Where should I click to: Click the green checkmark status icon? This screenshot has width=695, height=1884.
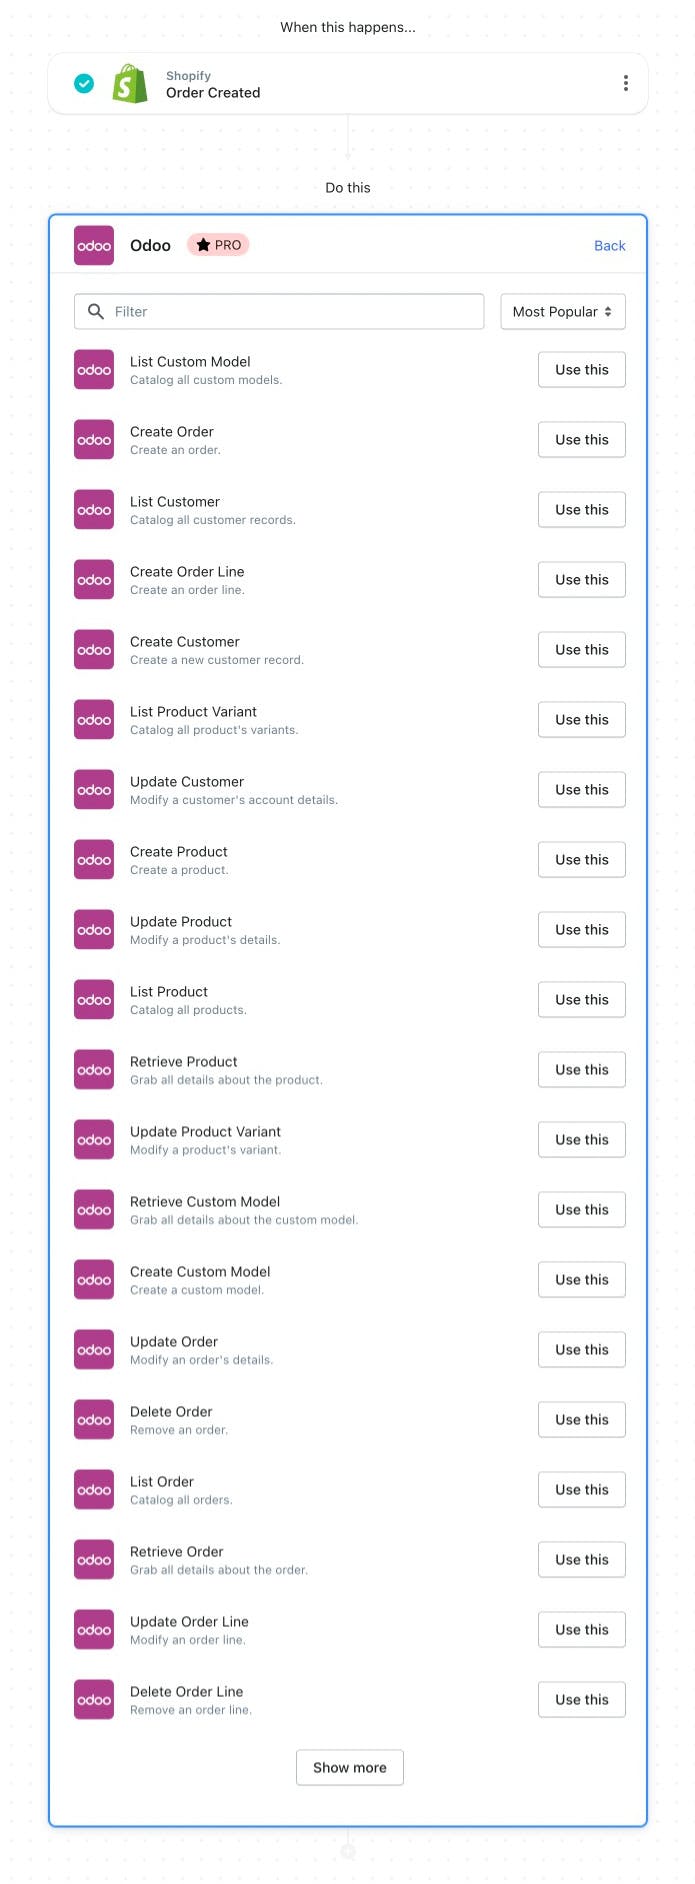[x=85, y=84]
